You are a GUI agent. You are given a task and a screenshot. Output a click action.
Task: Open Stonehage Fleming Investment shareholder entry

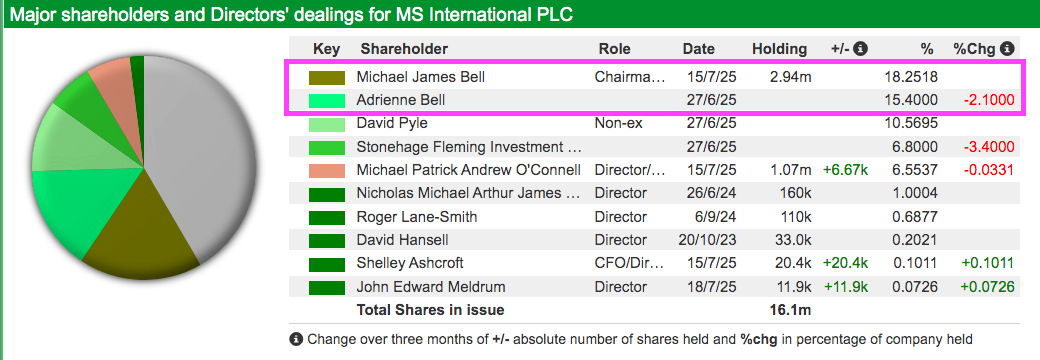(469, 147)
